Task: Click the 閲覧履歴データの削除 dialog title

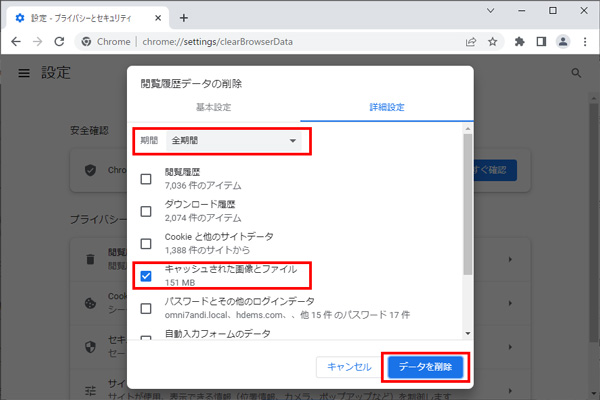Action: click(191, 83)
